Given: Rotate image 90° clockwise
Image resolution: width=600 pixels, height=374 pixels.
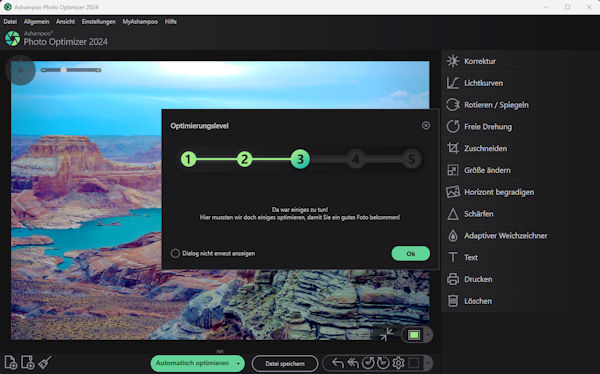Looking at the screenshot, I should point(383,363).
